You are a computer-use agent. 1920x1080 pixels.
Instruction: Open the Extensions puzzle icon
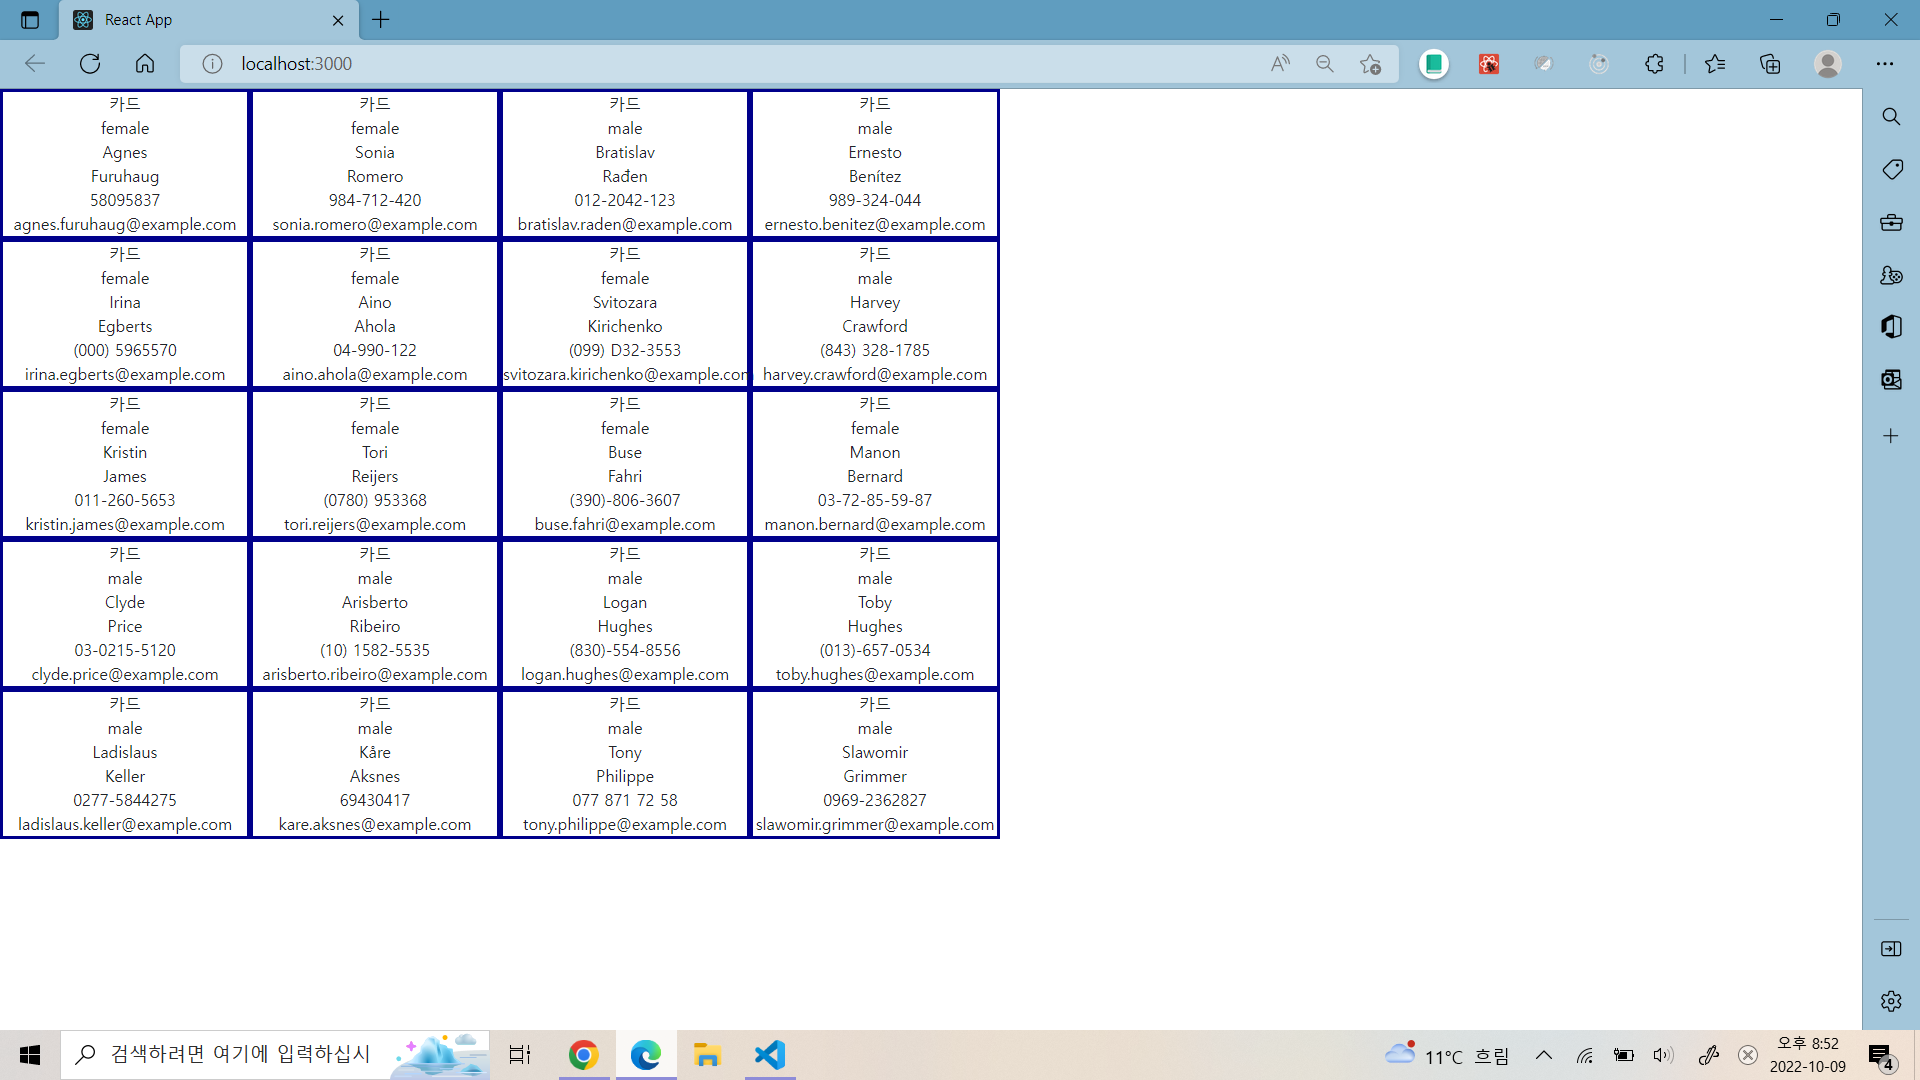(1654, 64)
